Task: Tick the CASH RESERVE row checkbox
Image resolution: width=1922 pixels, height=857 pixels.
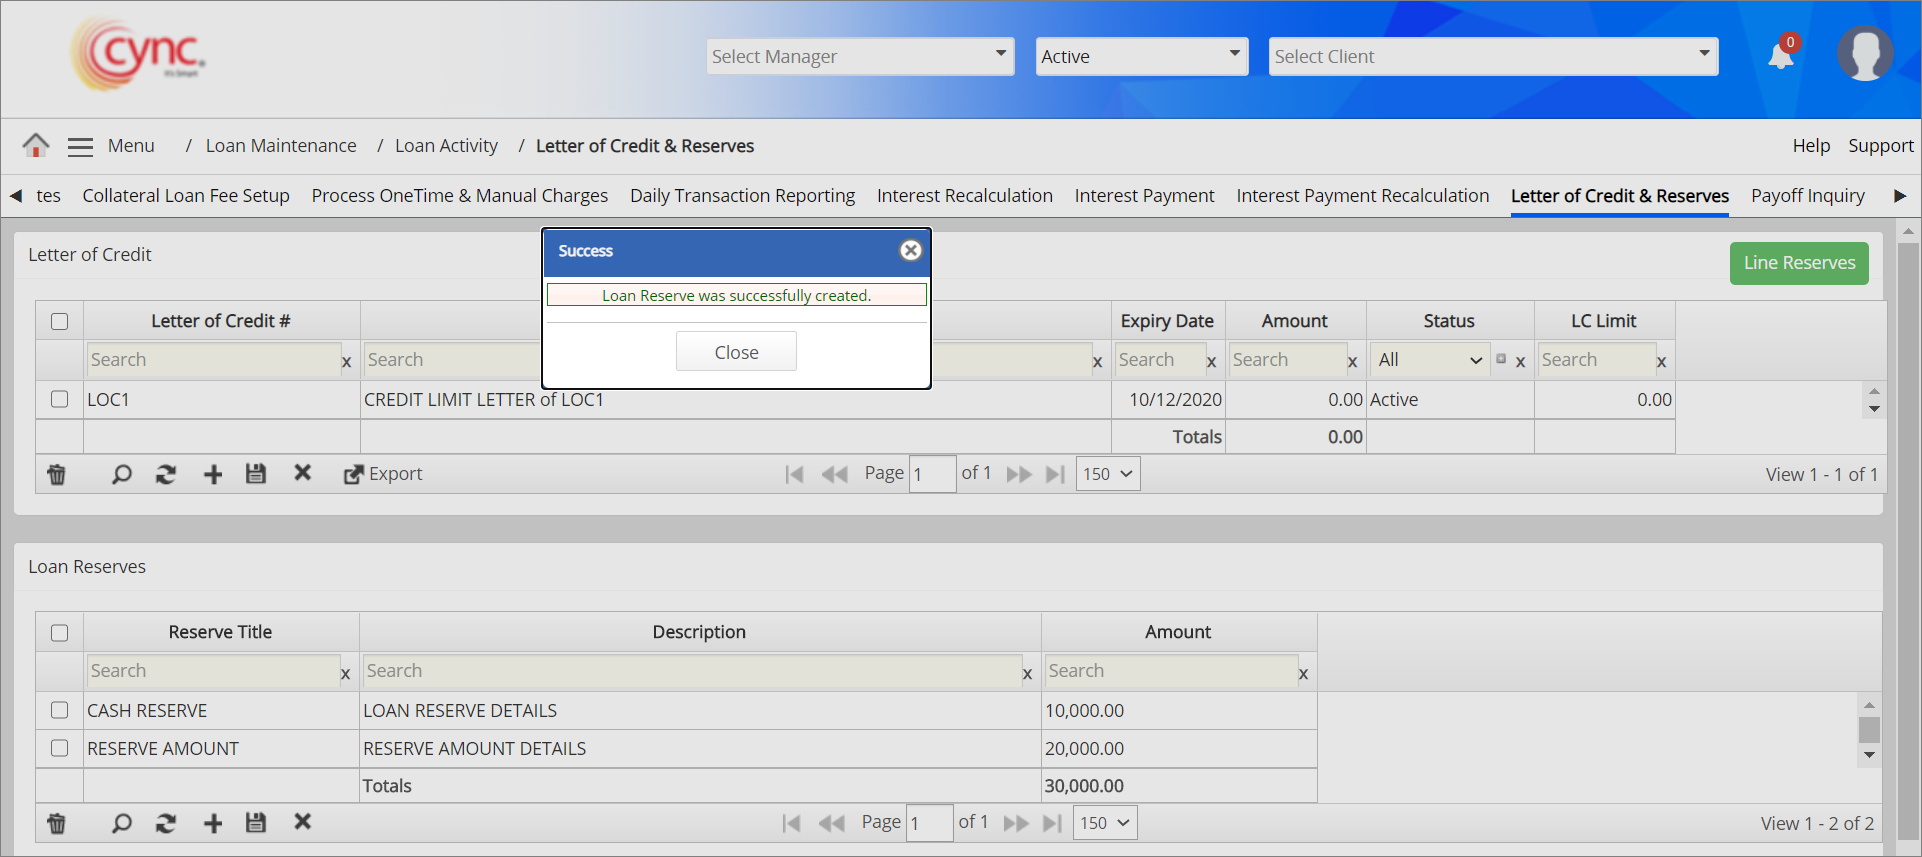Action: pos(60,710)
